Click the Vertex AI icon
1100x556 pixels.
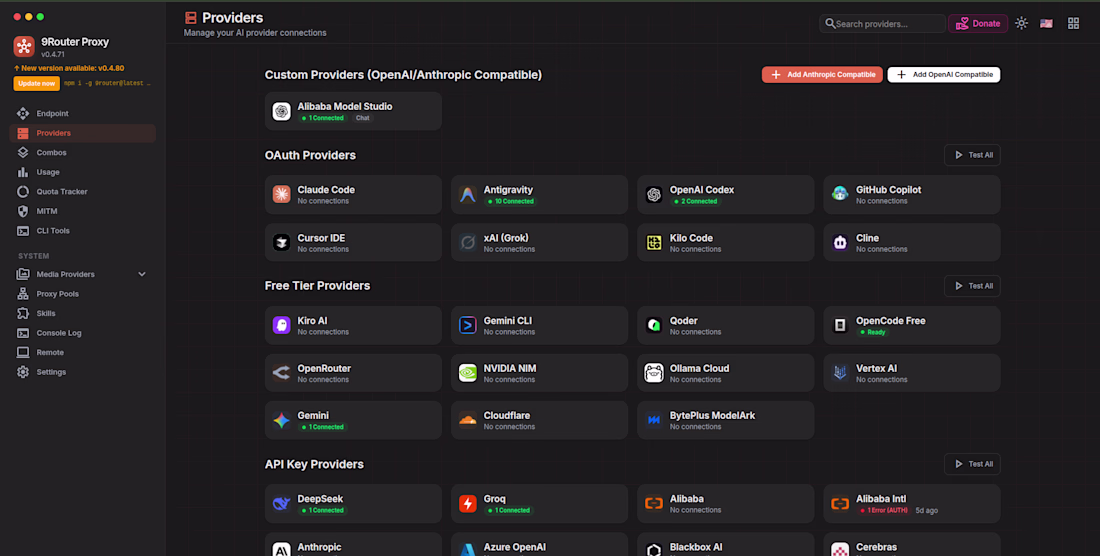tap(840, 373)
